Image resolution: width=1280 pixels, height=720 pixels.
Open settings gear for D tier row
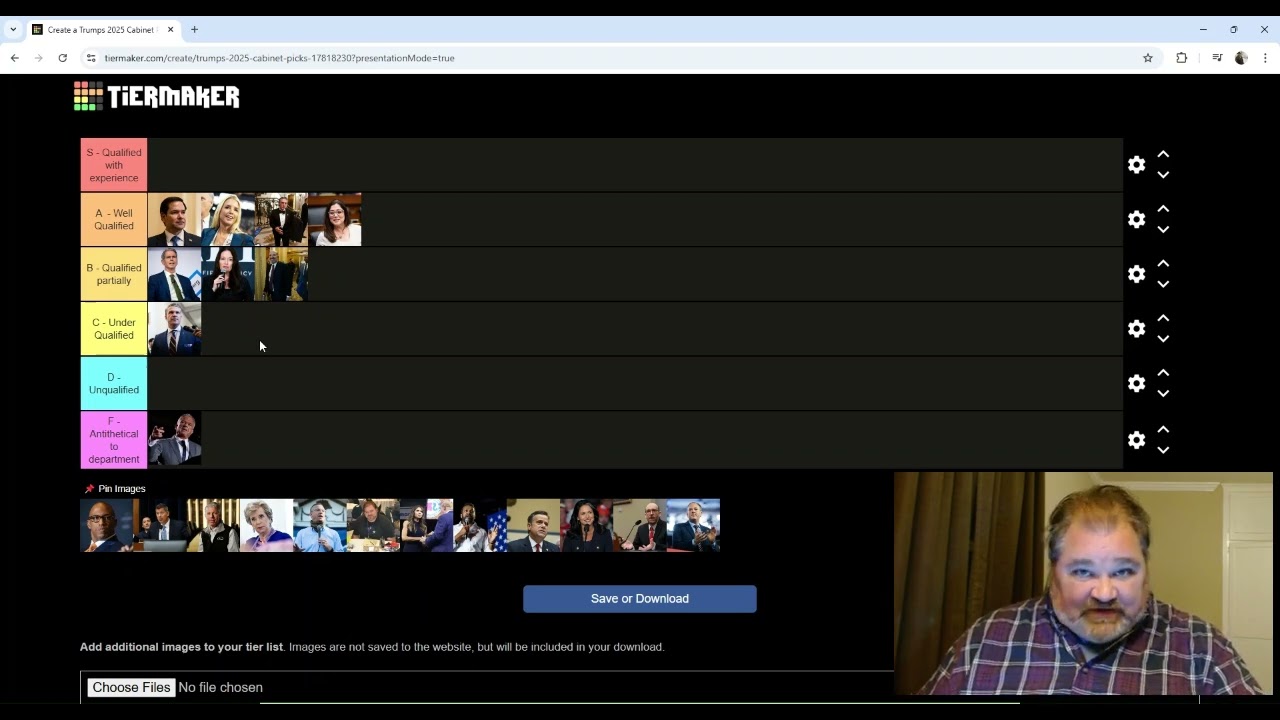[1136, 384]
